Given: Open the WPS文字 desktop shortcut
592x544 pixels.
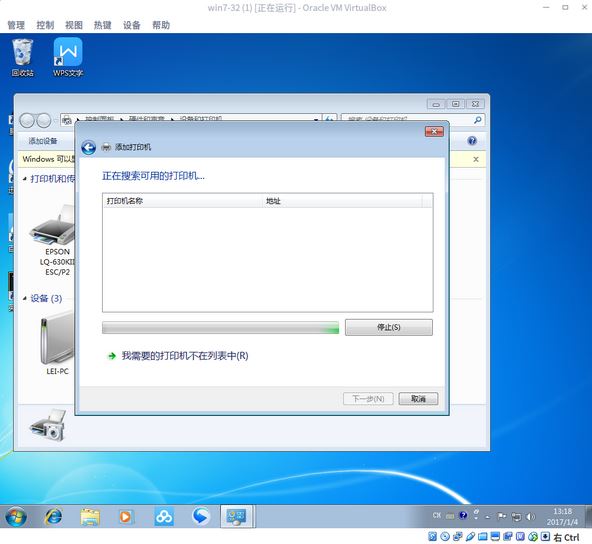Looking at the screenshot, I should point(68,57).
